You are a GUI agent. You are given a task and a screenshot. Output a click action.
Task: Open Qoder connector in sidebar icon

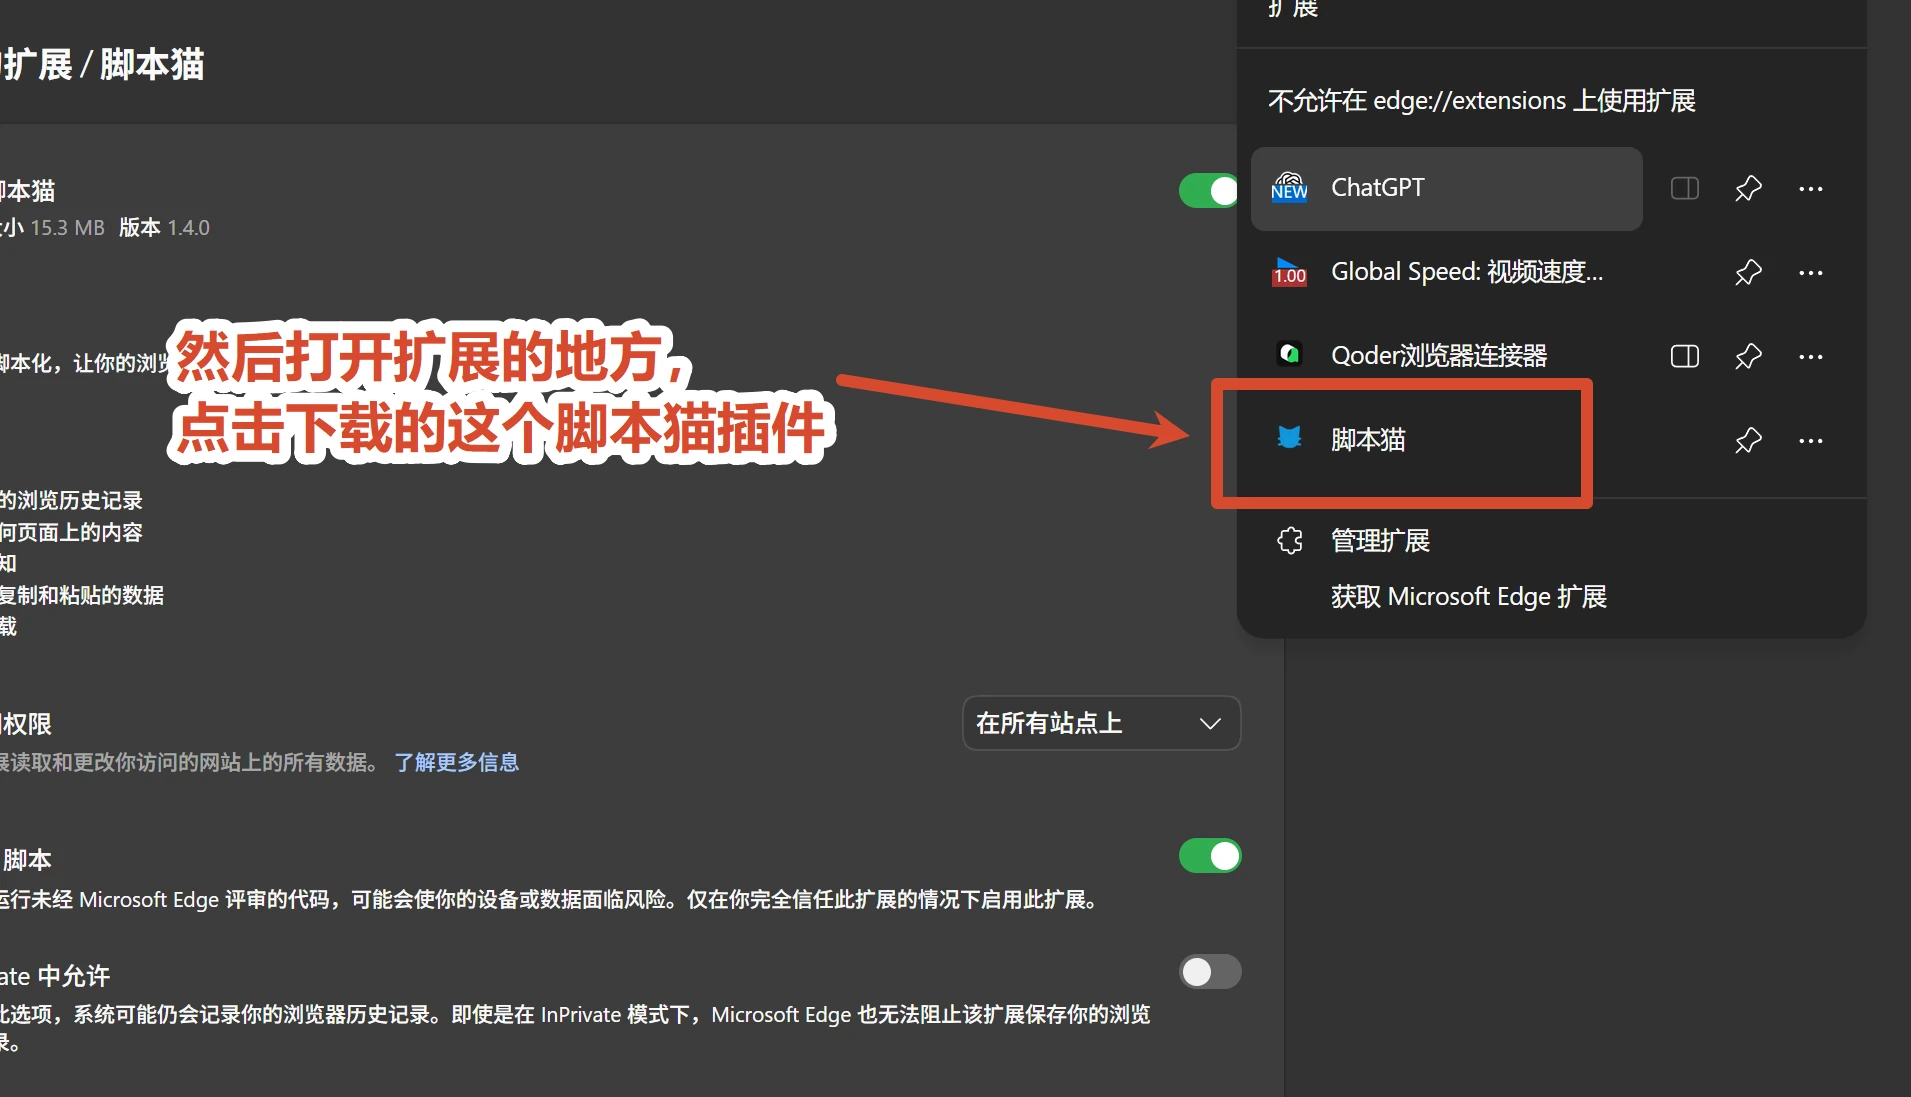coord(1685,356)
